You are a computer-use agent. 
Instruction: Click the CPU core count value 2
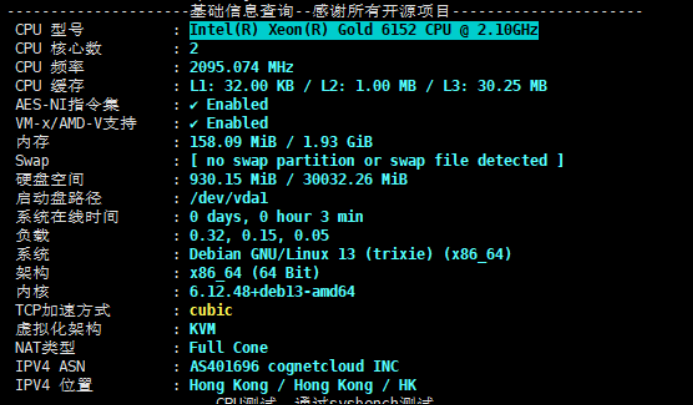[x=194, y=48]
